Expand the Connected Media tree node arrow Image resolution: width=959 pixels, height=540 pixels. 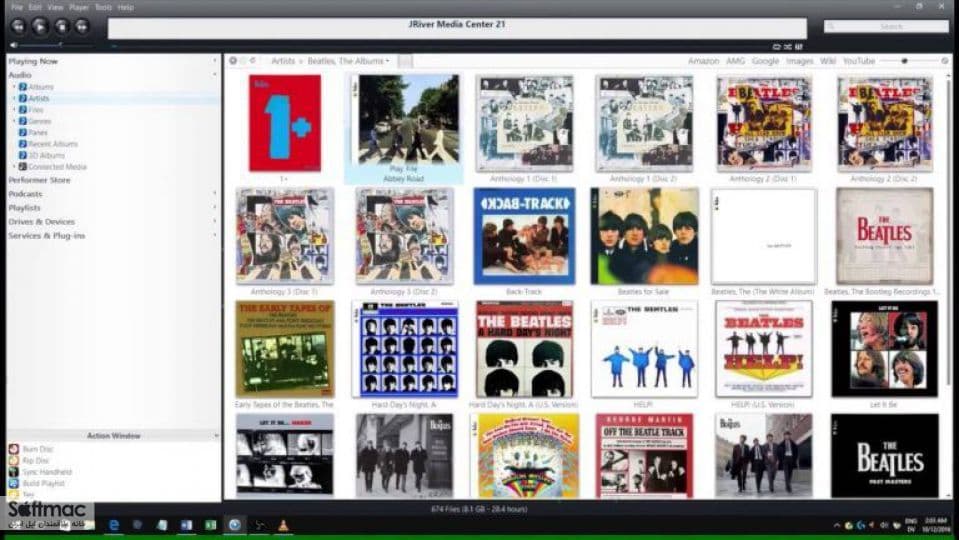coord(14,166)
